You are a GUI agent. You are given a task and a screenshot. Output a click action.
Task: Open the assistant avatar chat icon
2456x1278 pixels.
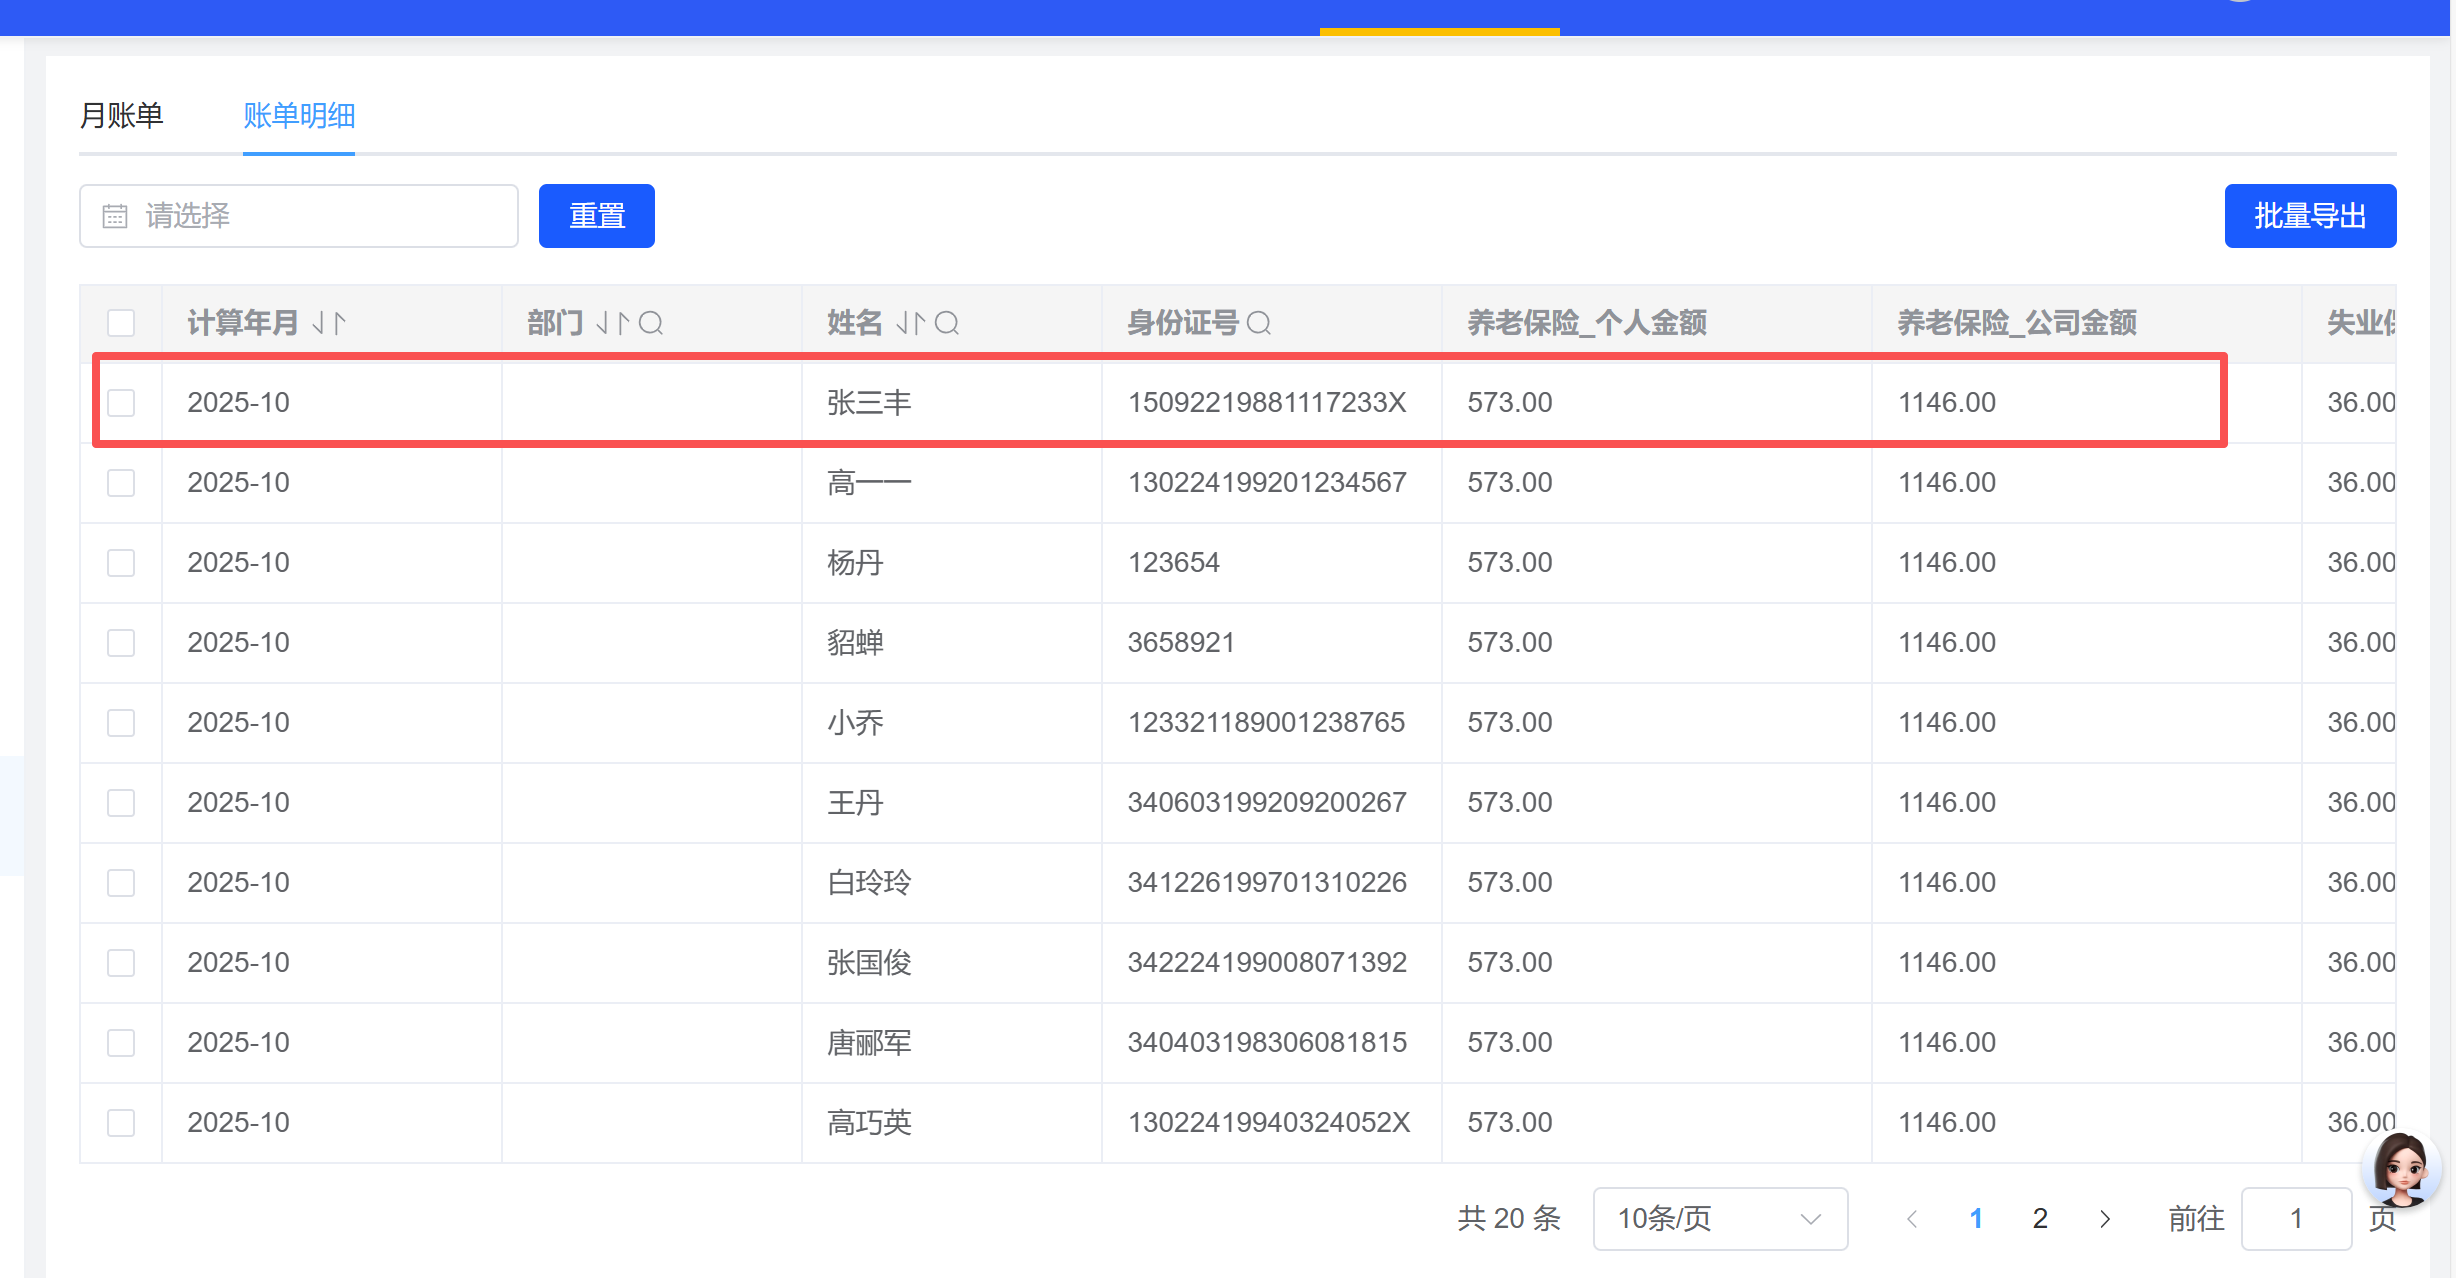tap(2400, 1169)
